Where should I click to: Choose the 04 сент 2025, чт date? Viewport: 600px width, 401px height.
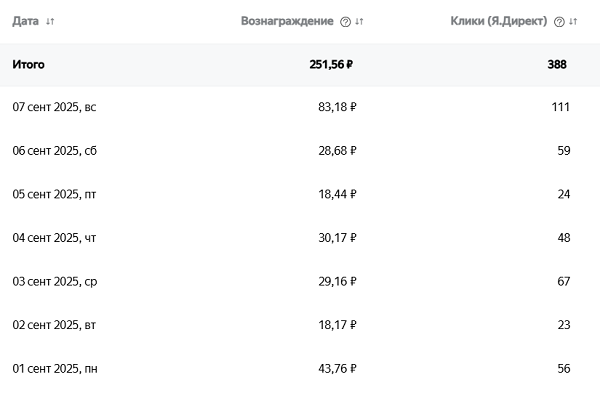[55, 238]
